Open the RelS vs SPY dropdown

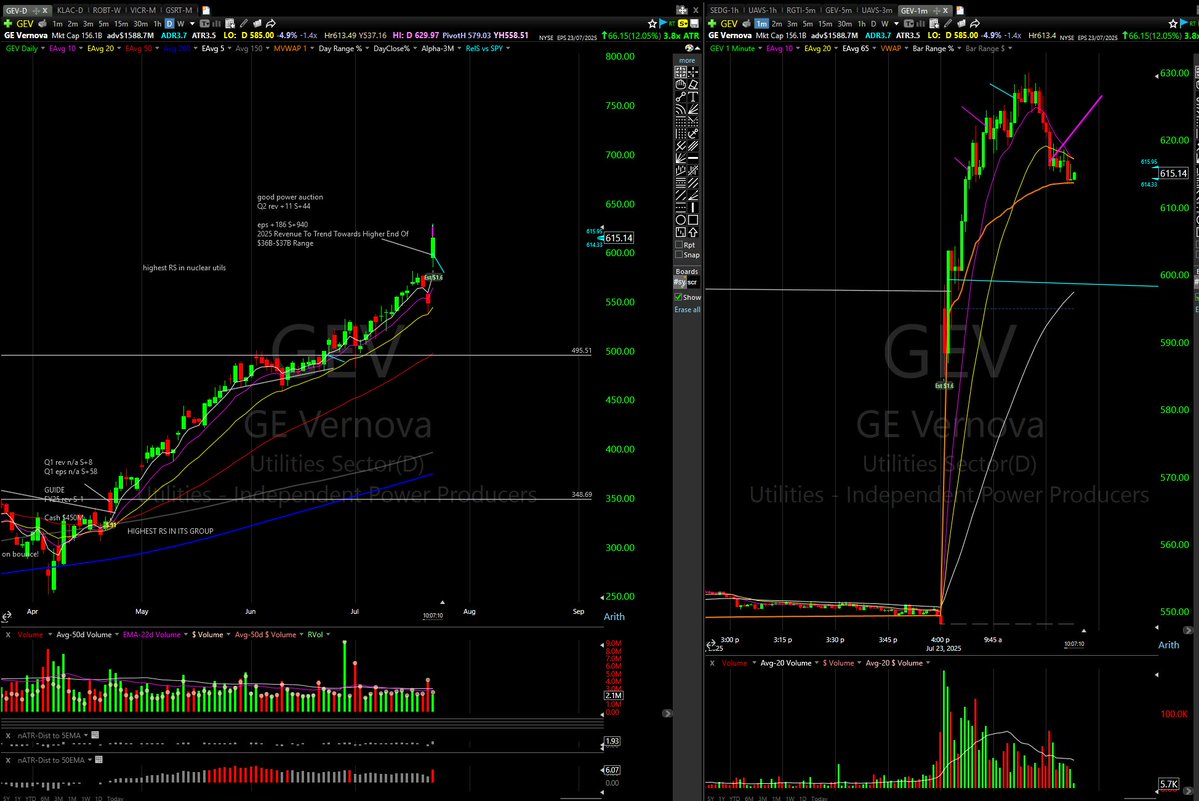pos(508,48)
